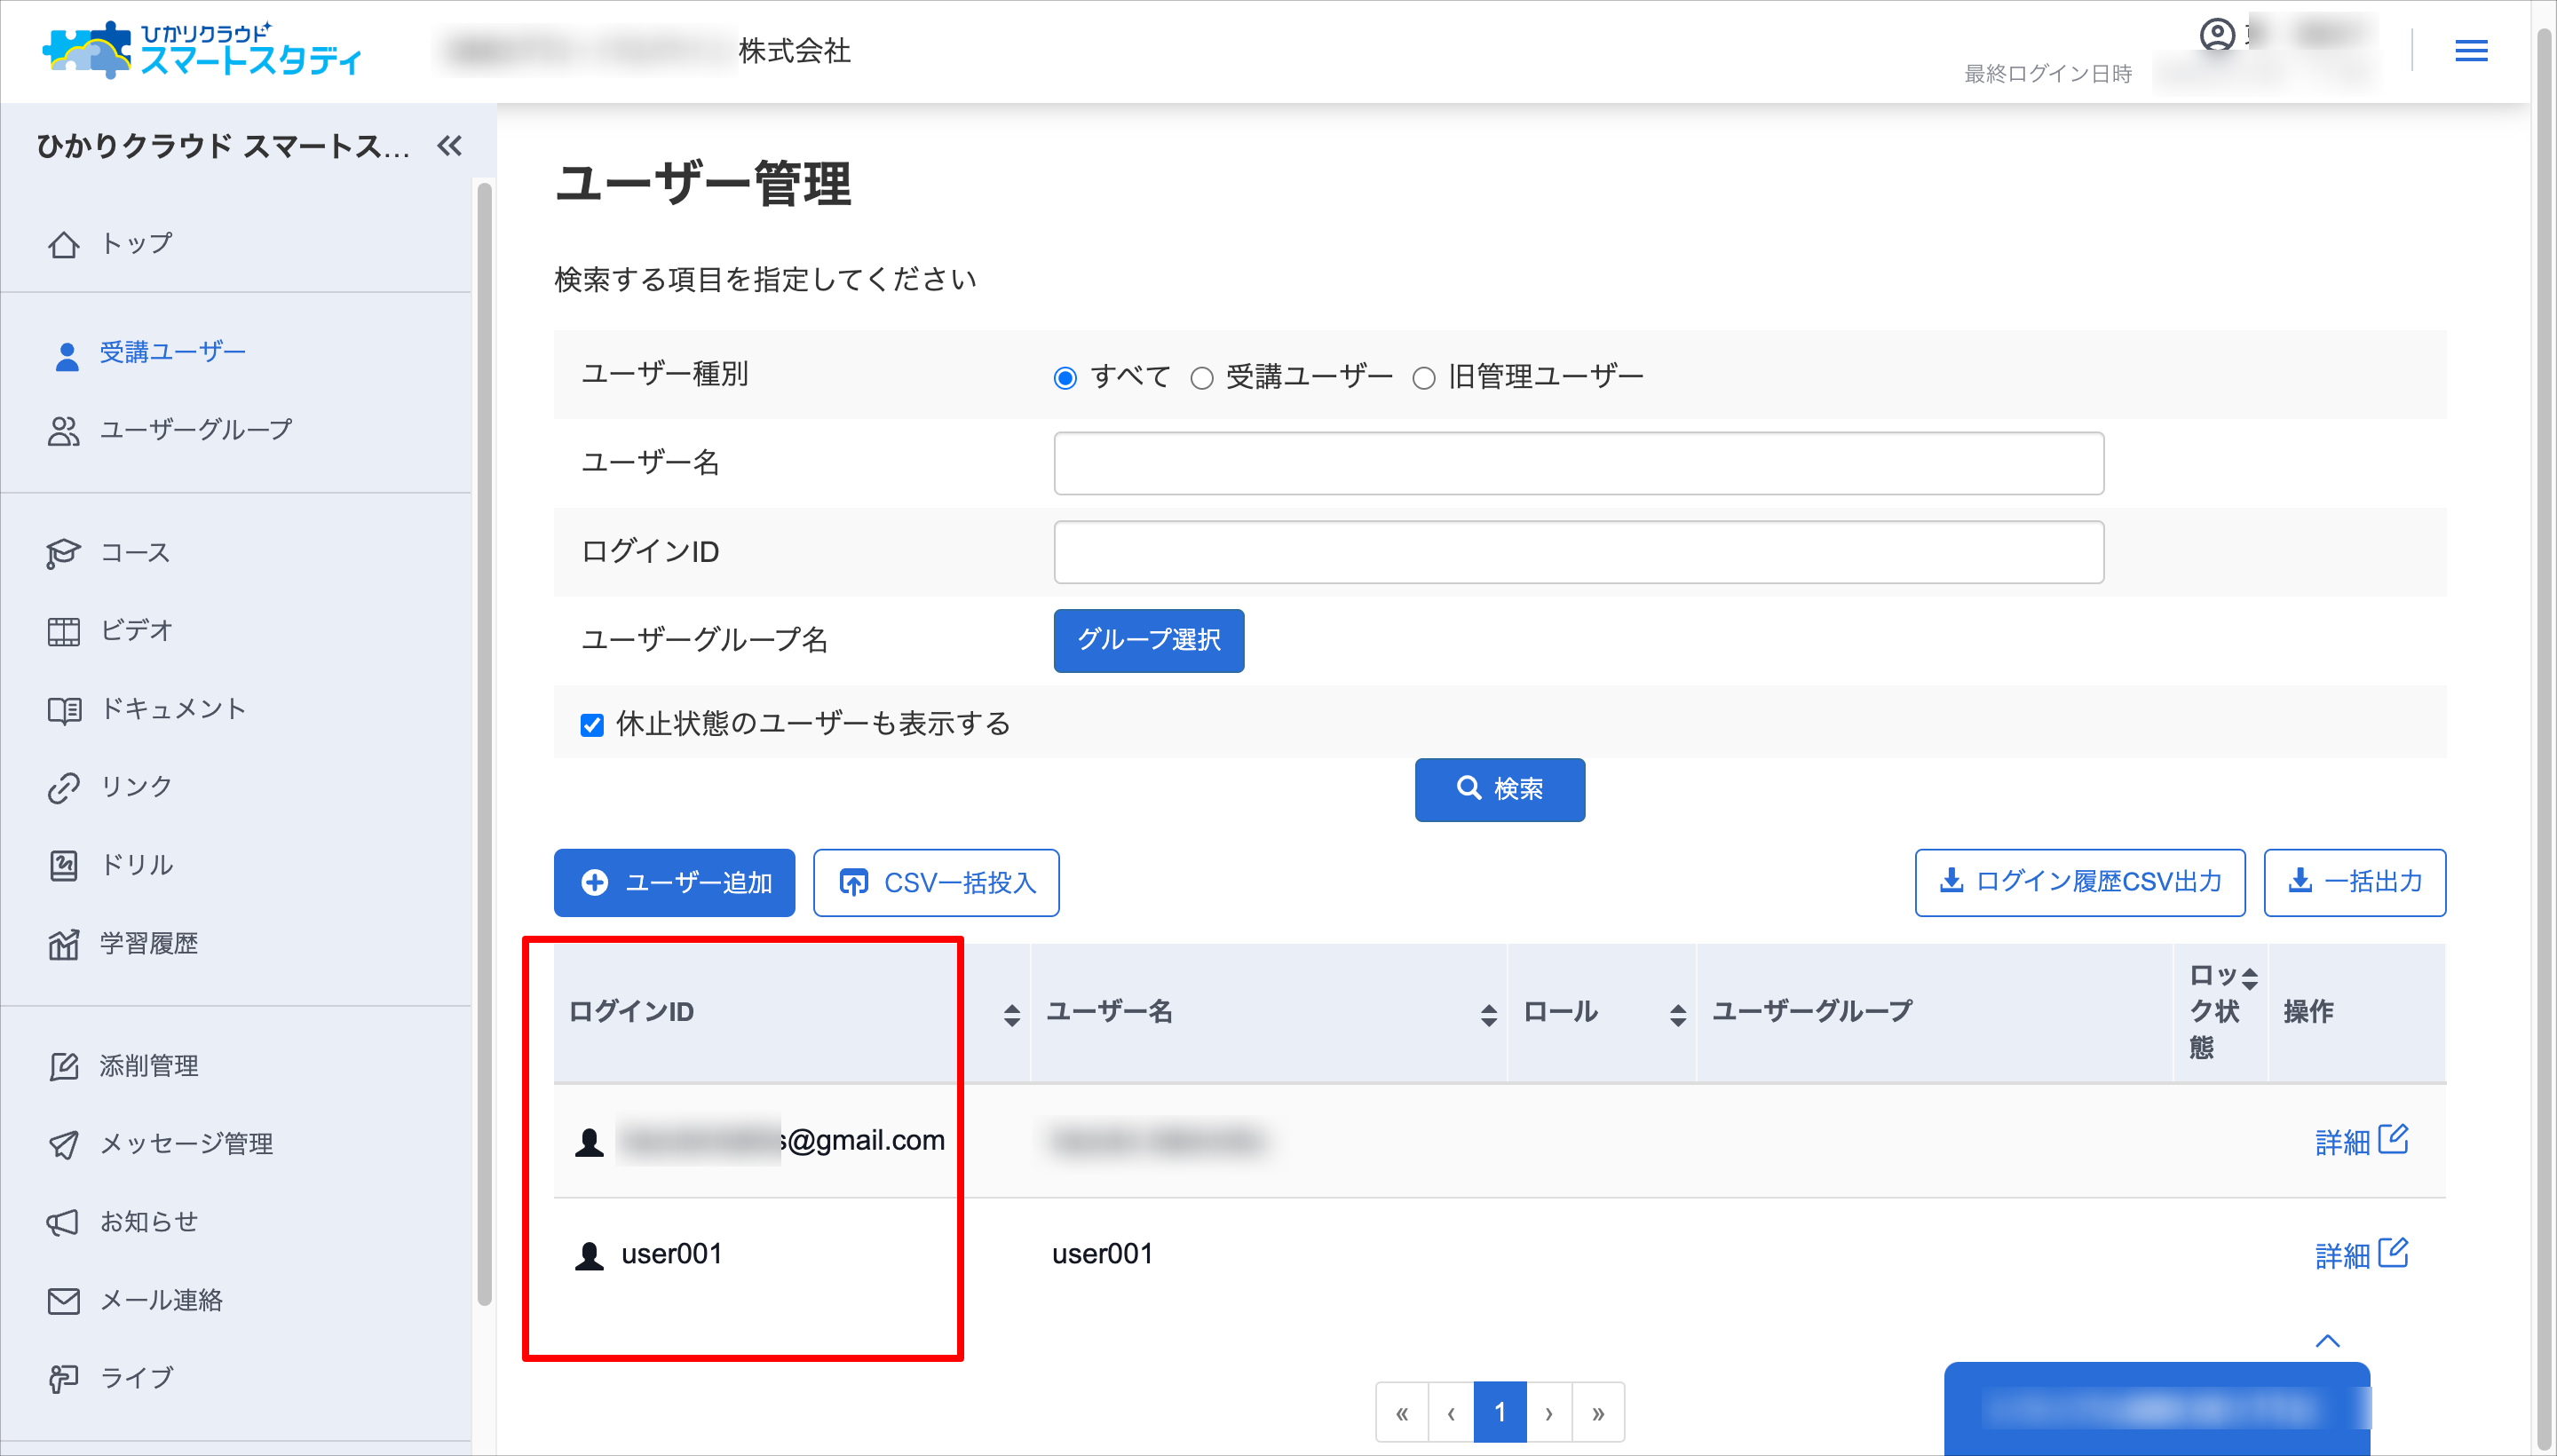This screenshot has height=1456, width=2557.
Task: Open メール連絡 menu item
Action: pos(160,1300)
